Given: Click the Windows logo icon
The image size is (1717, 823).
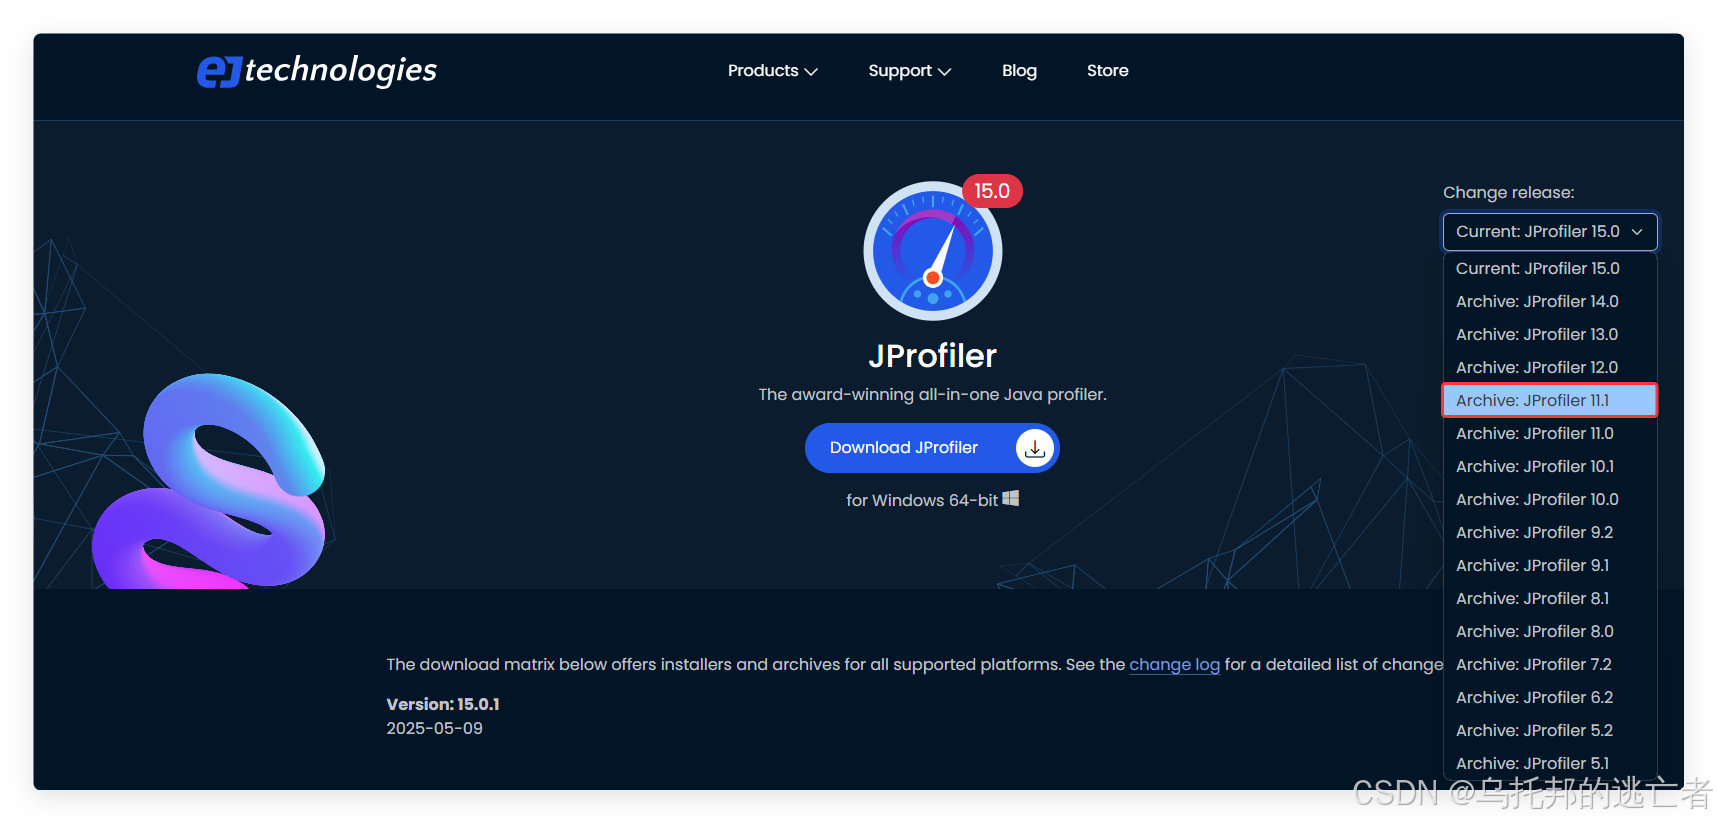Looking at the screenshot, I should pyautogui.click(x=1011, y=498).
